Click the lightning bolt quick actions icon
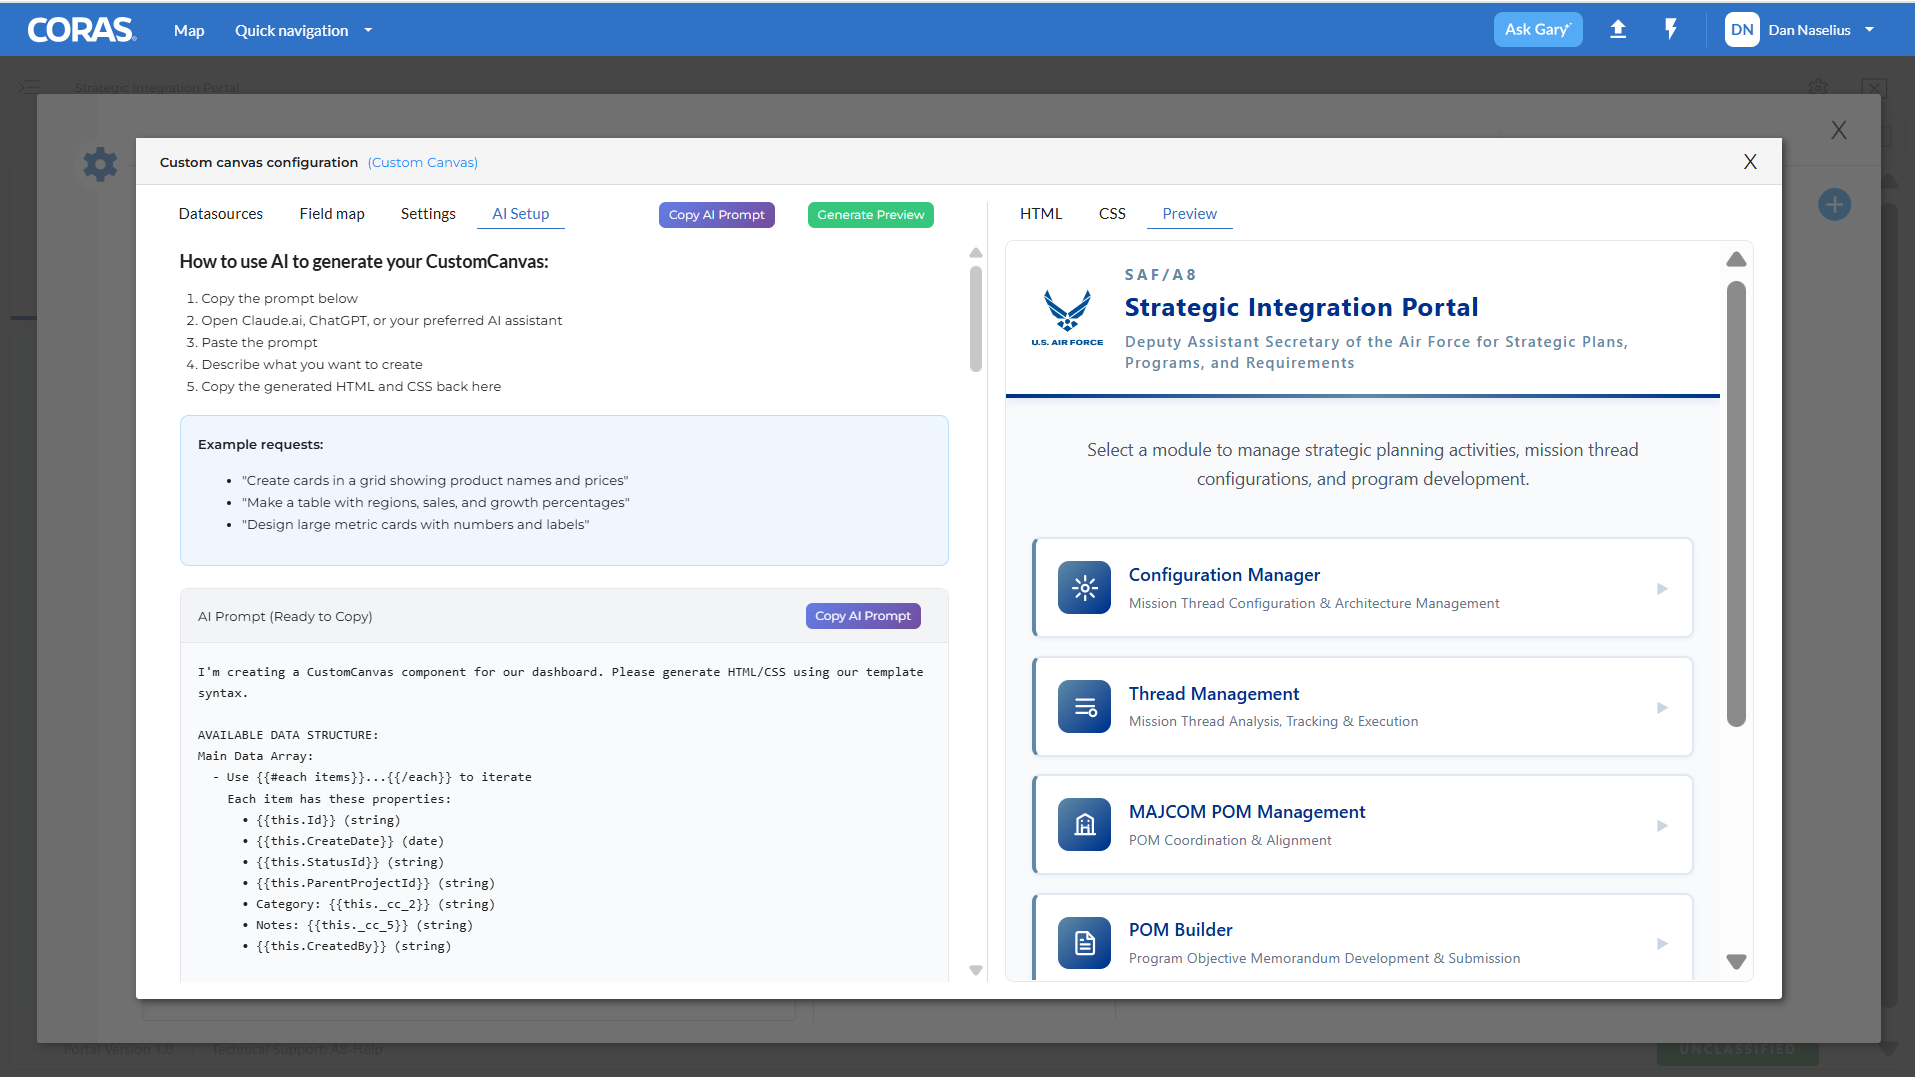The width and height of the screenshot is (1915, 1077). pos(1671,30)
